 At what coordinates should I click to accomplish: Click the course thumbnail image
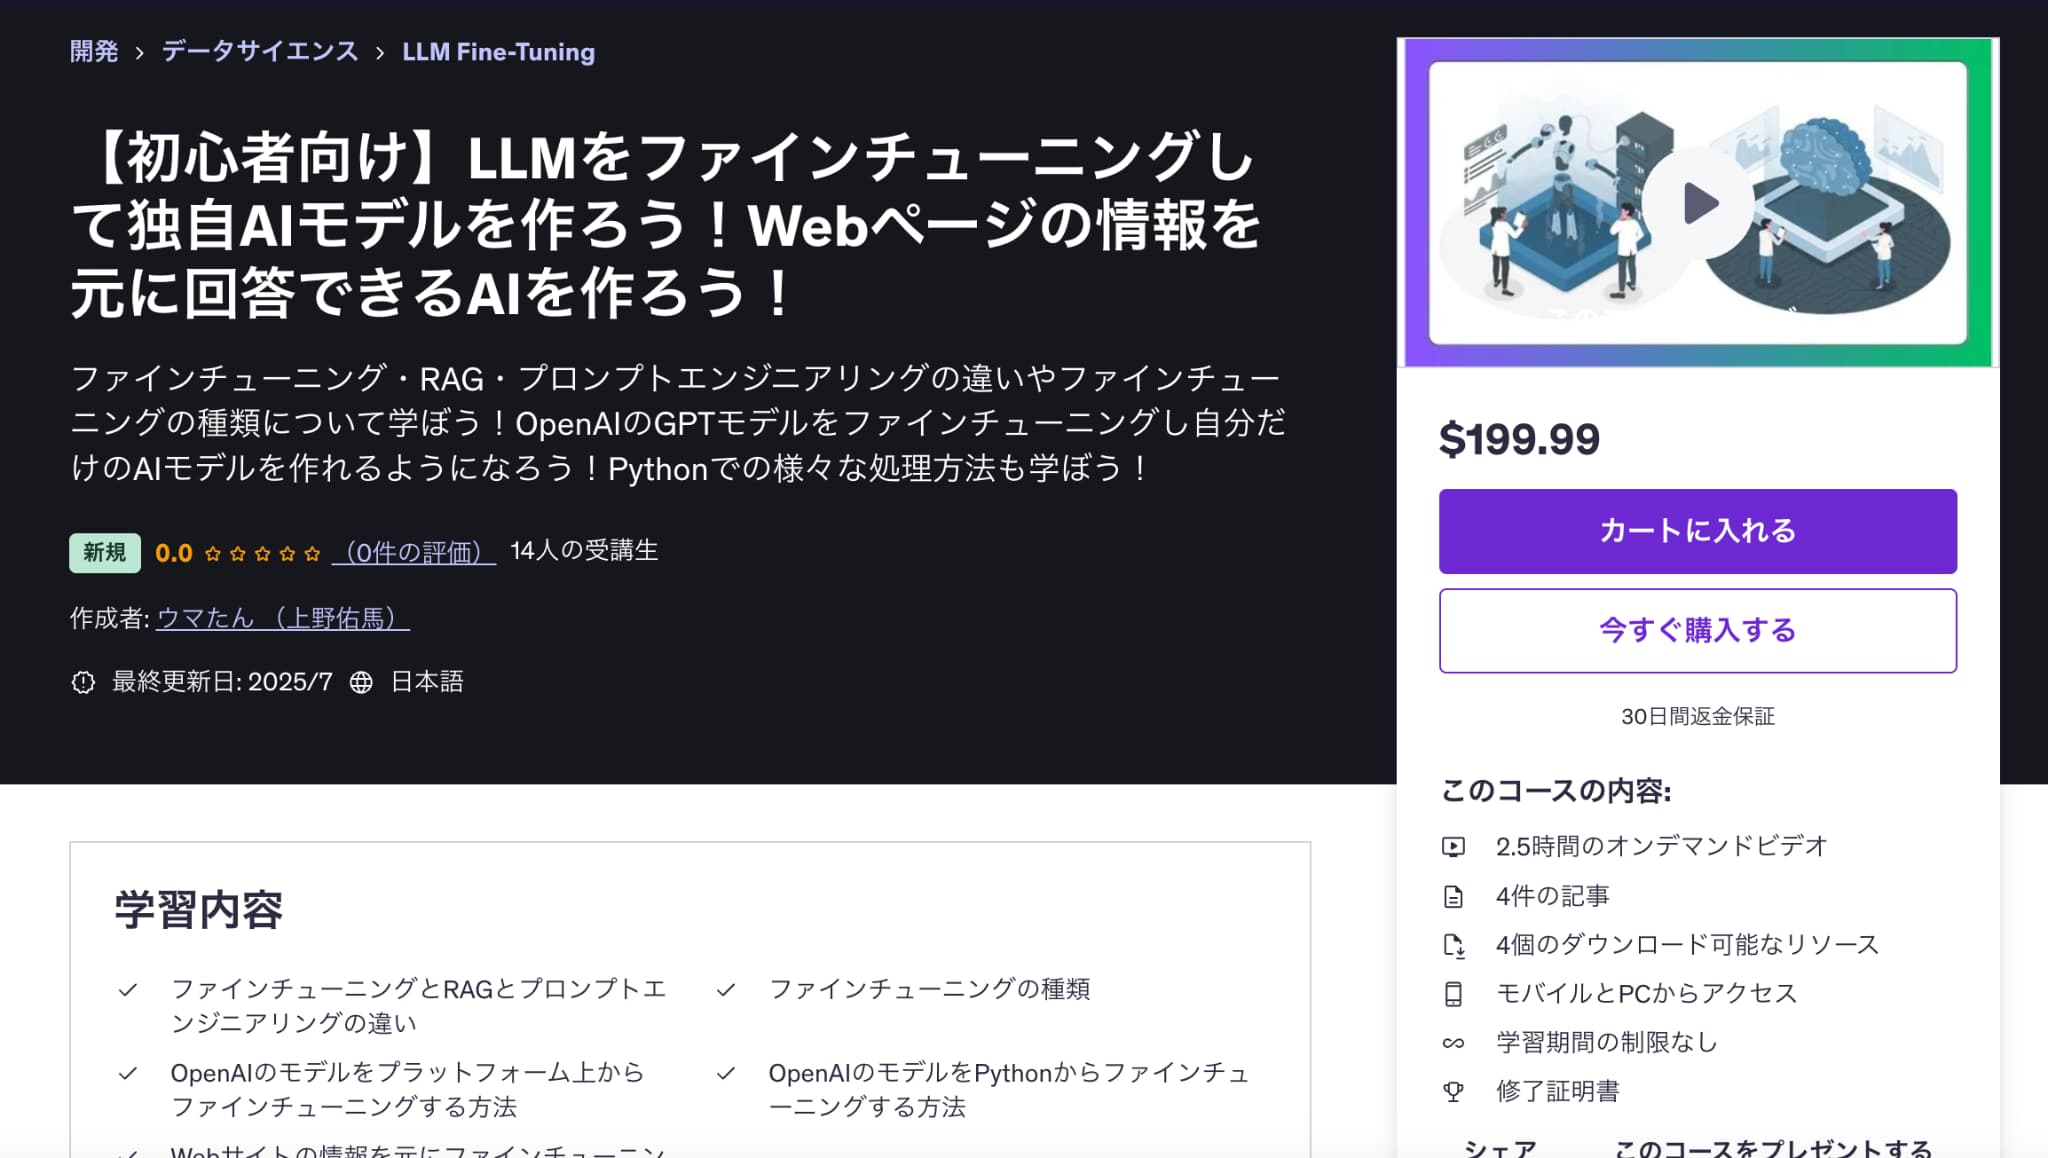point(1697,203)
